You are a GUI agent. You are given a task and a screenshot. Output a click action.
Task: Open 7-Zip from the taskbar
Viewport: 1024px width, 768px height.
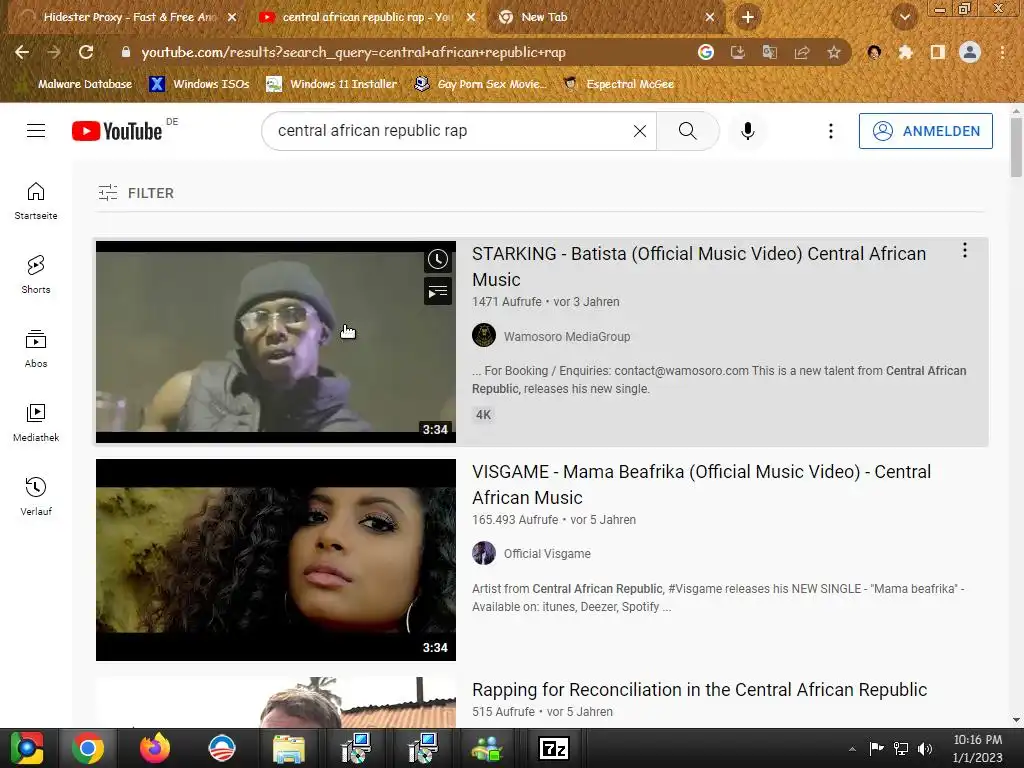pos(554,748)
